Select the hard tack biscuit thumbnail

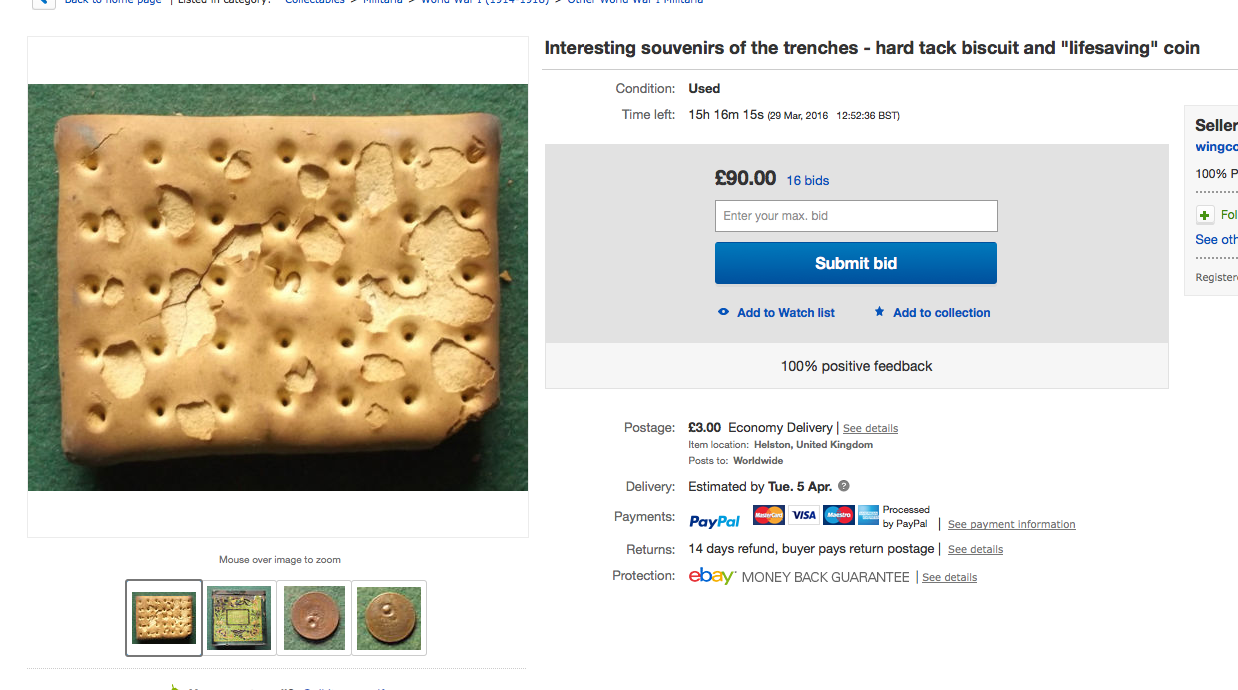pos(164,618)
